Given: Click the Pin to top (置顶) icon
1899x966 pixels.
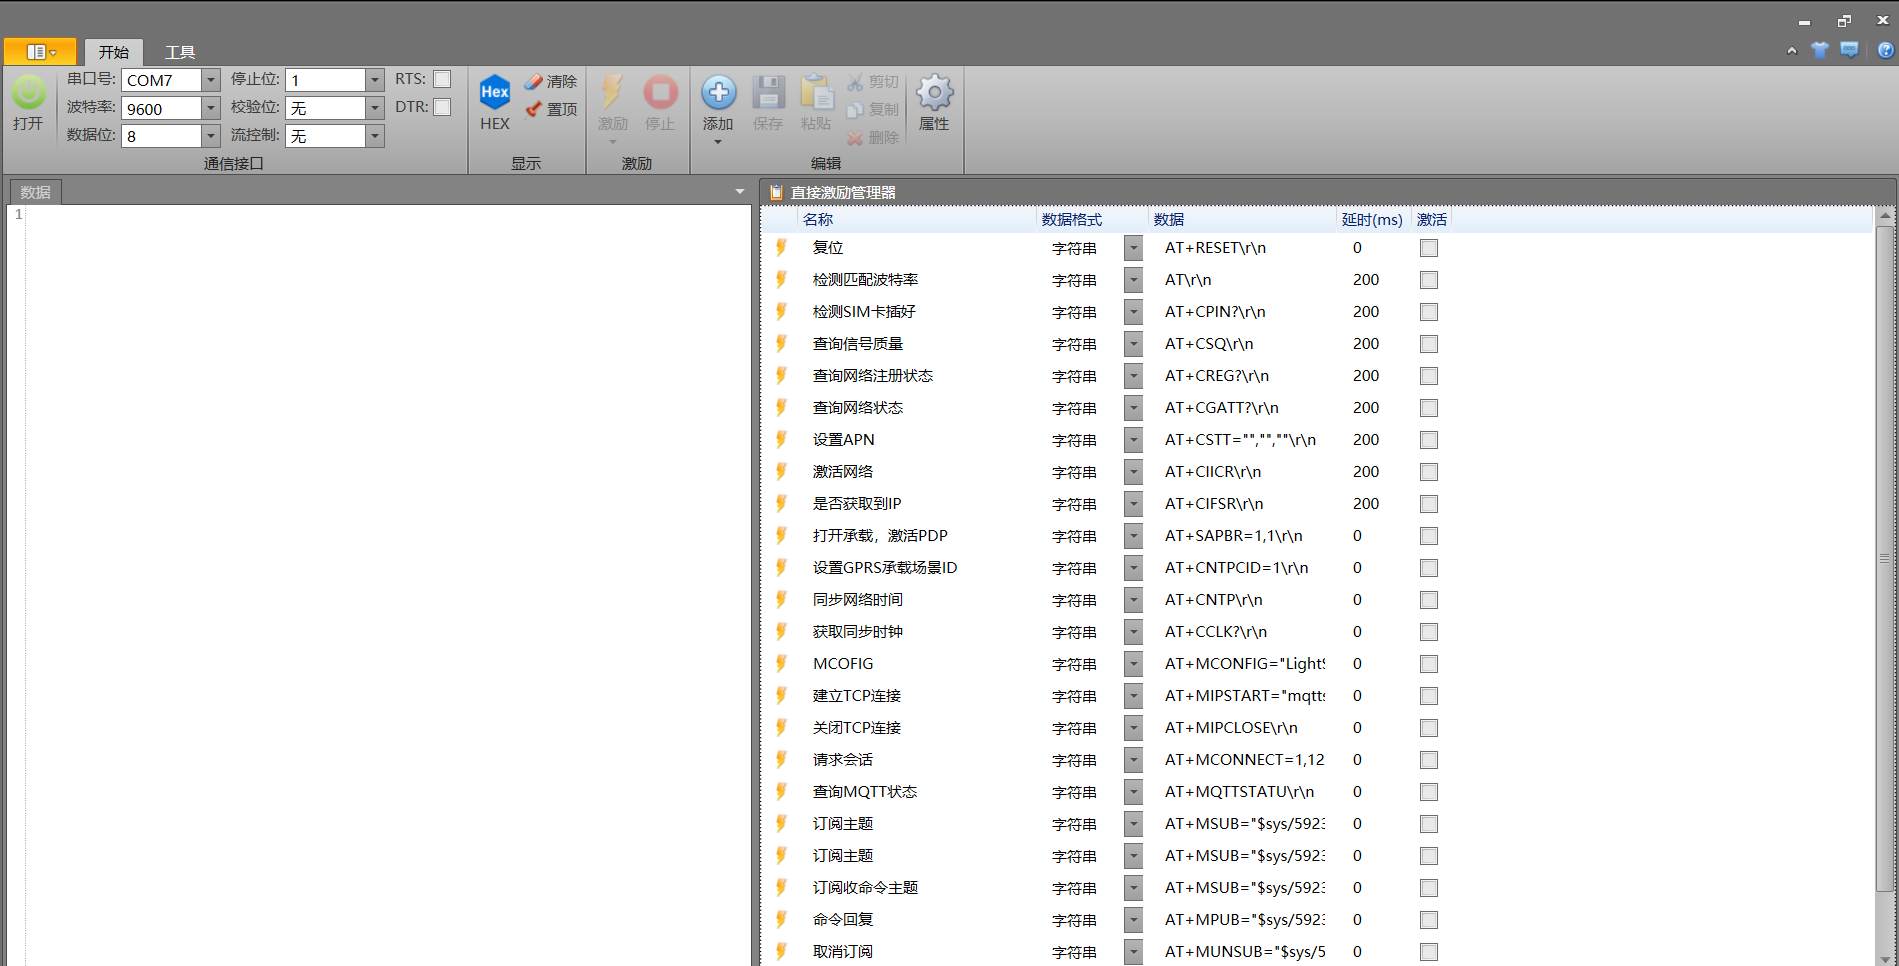Looking at the screenshot, I should pos(534,109).
